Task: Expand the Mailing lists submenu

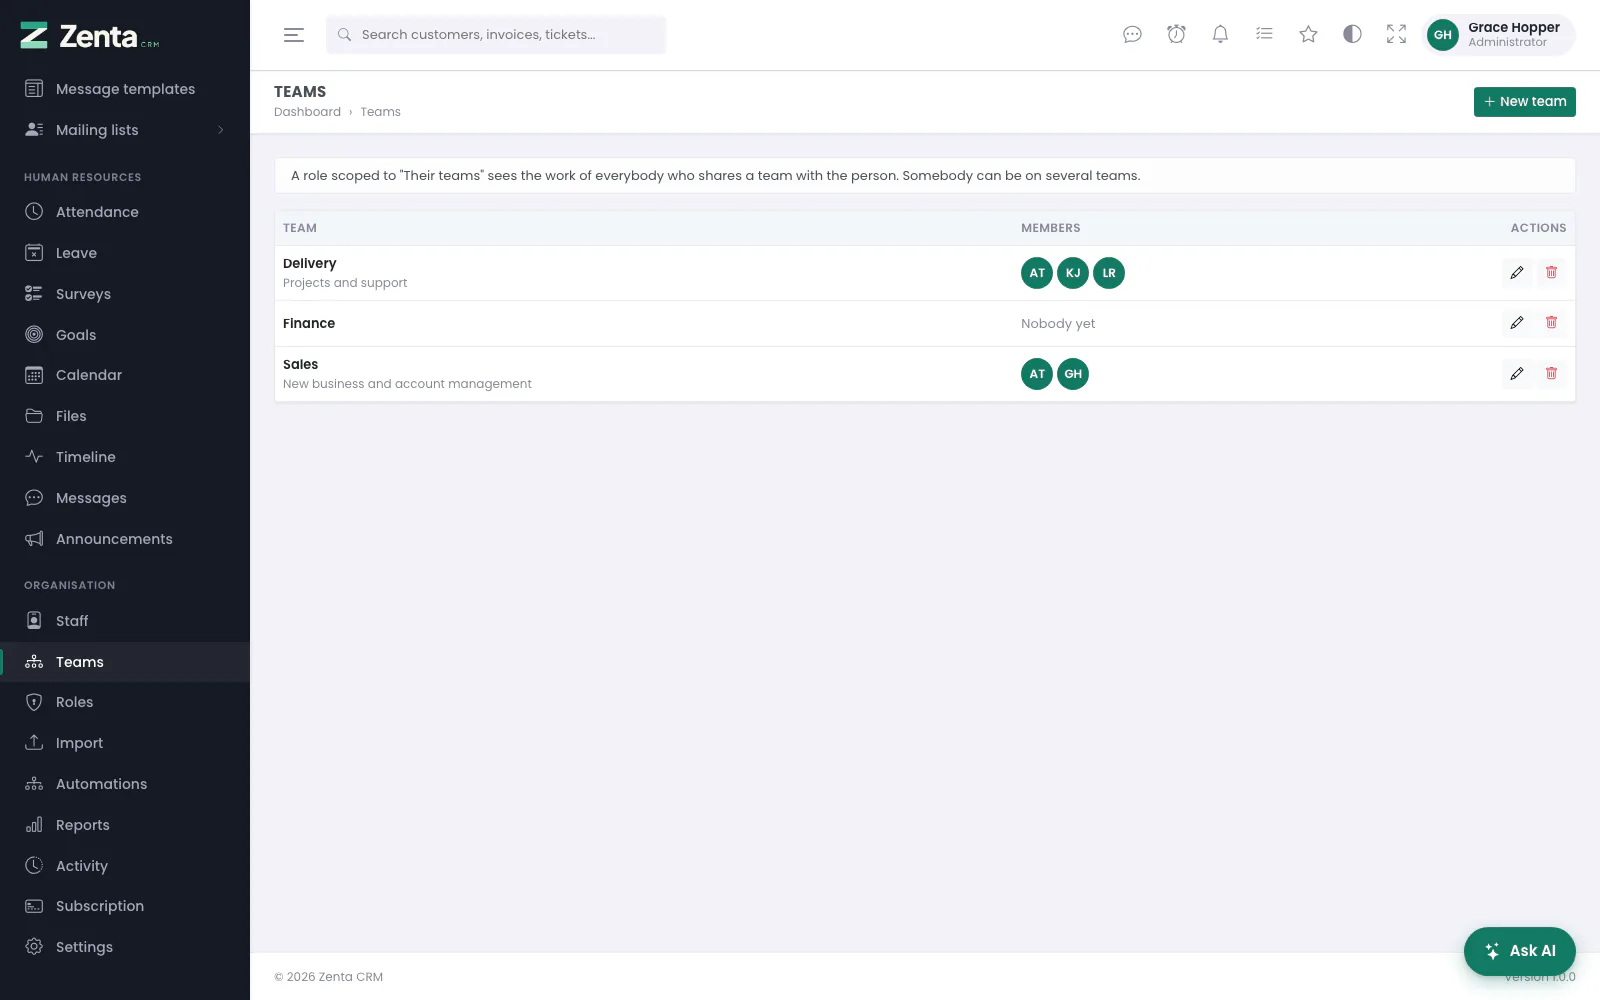Action: coord(125,130)
